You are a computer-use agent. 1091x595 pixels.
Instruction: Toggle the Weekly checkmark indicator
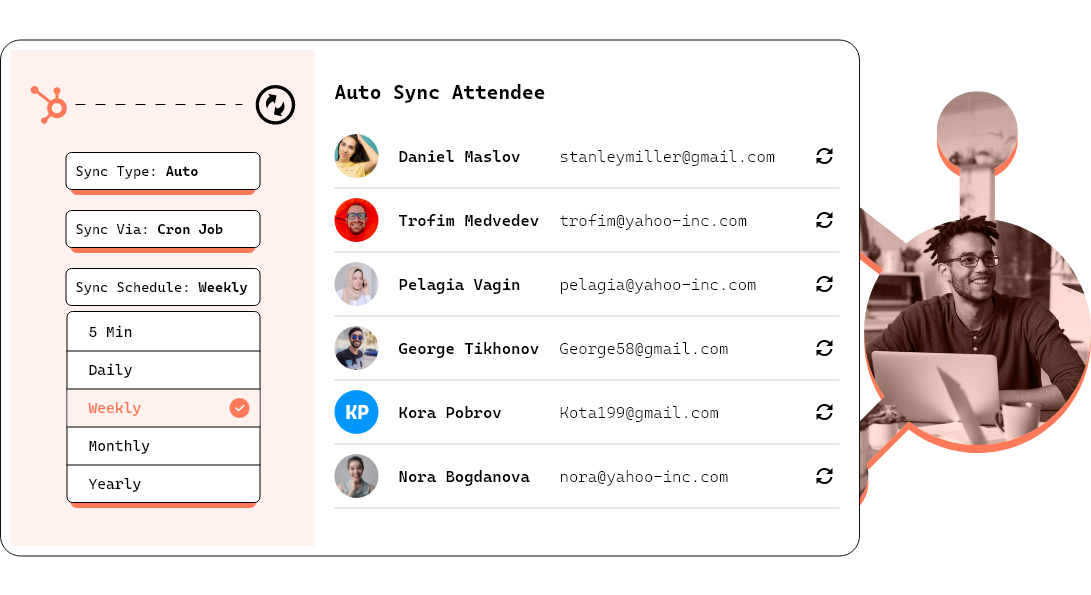point(239,408)
